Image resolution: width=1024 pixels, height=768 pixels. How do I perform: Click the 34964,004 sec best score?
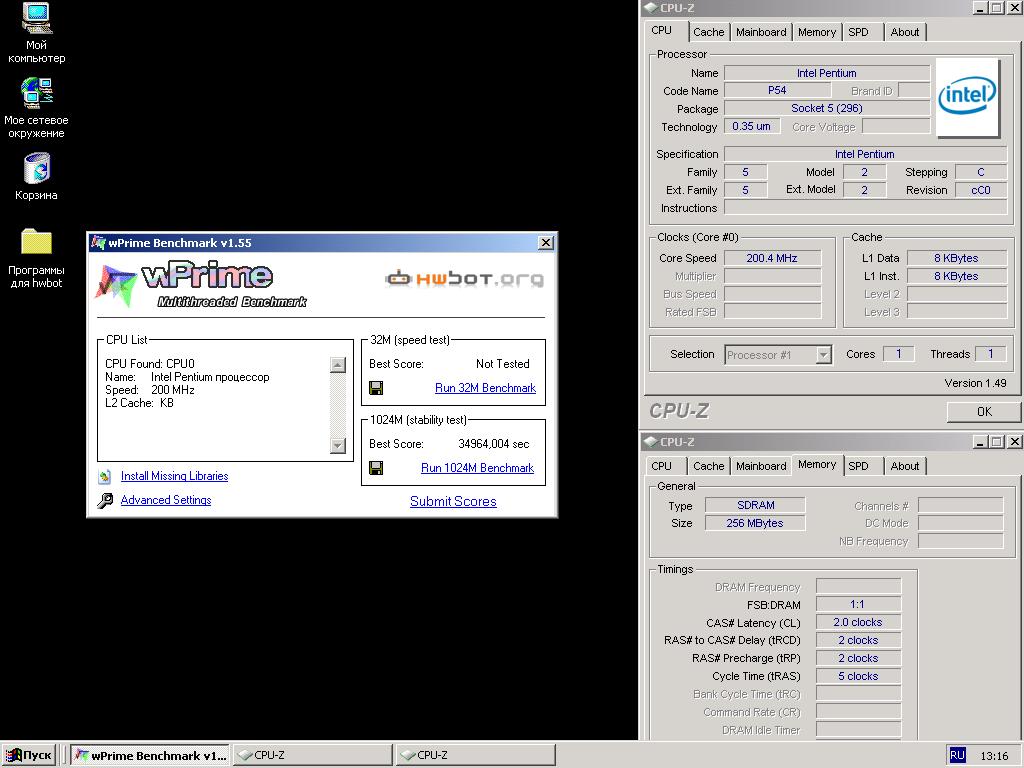tap(494, 444)
